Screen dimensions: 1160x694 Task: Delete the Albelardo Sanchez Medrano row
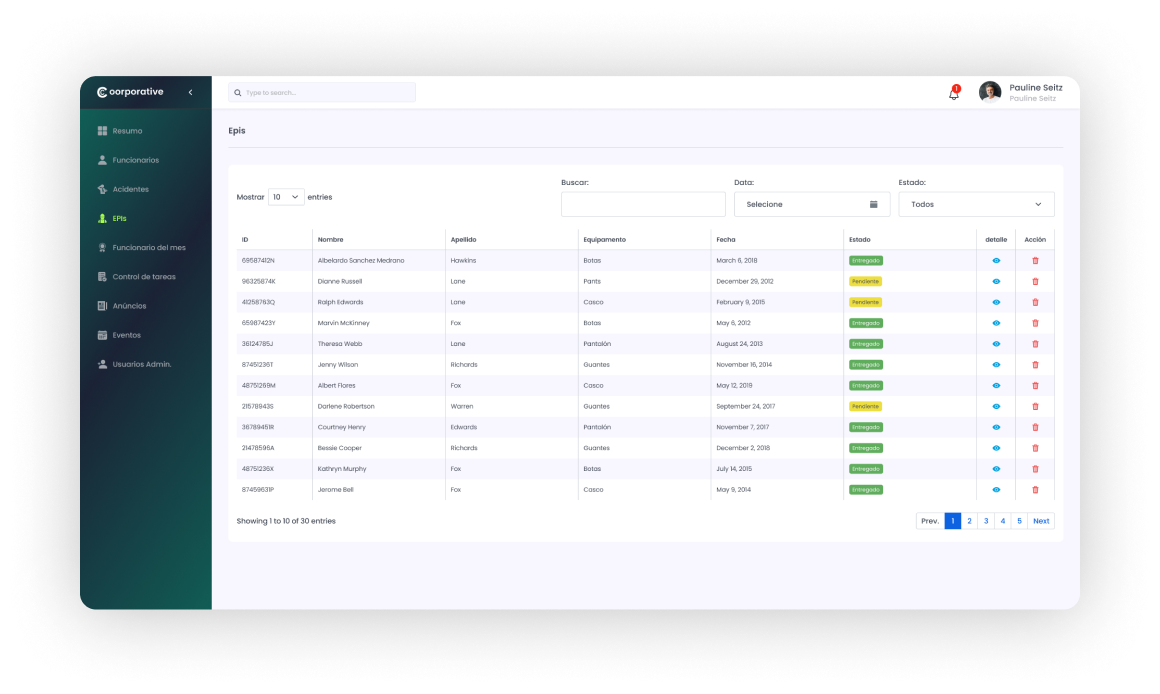click(1035, 261)
